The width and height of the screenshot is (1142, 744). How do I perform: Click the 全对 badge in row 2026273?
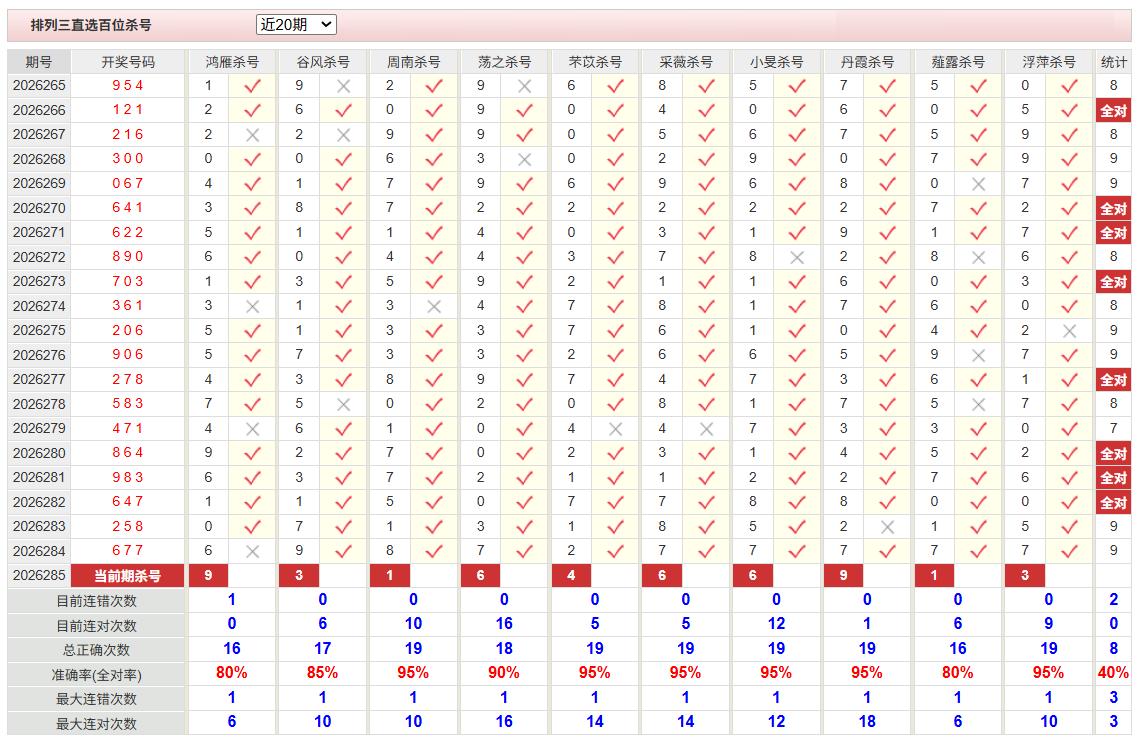(x=1114, y=282)
